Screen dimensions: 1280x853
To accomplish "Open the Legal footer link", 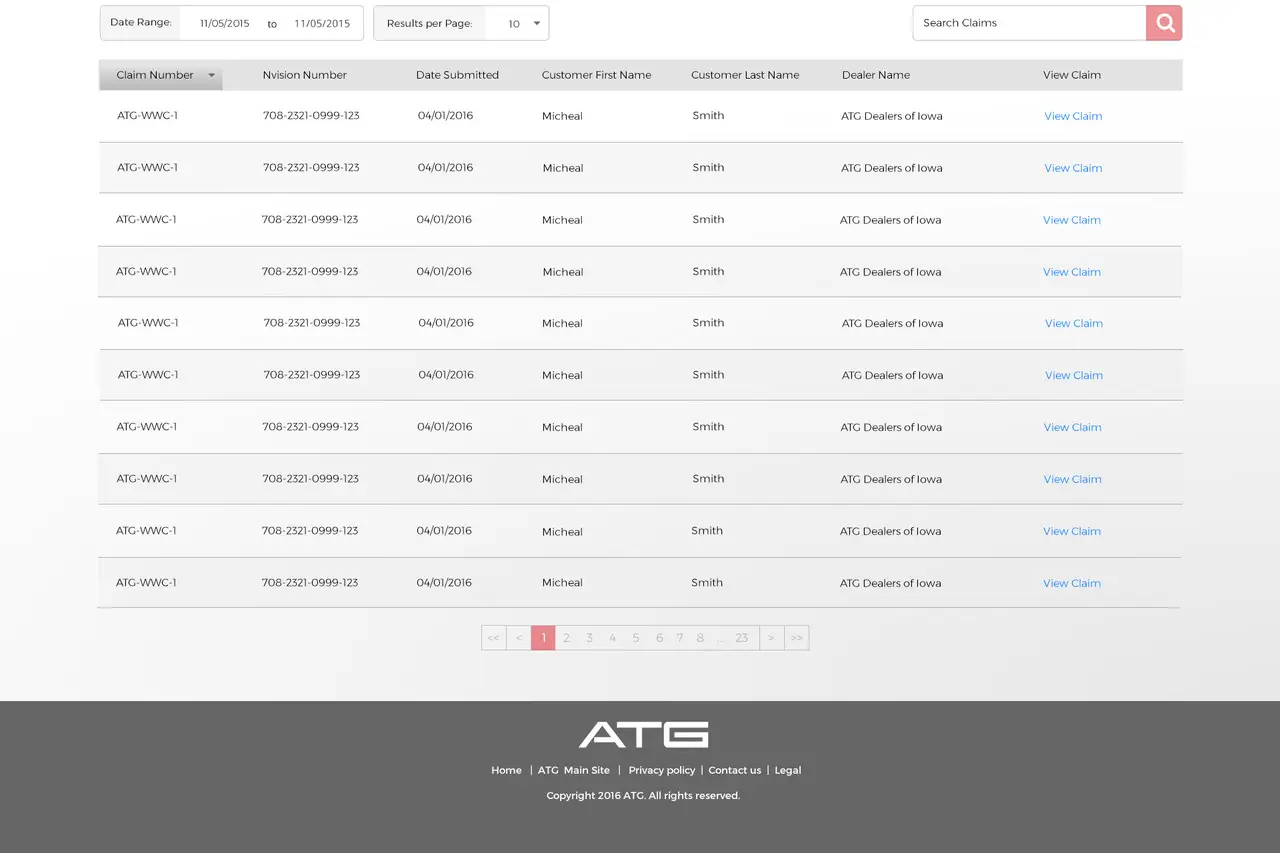I will click(x=788, y=770).
